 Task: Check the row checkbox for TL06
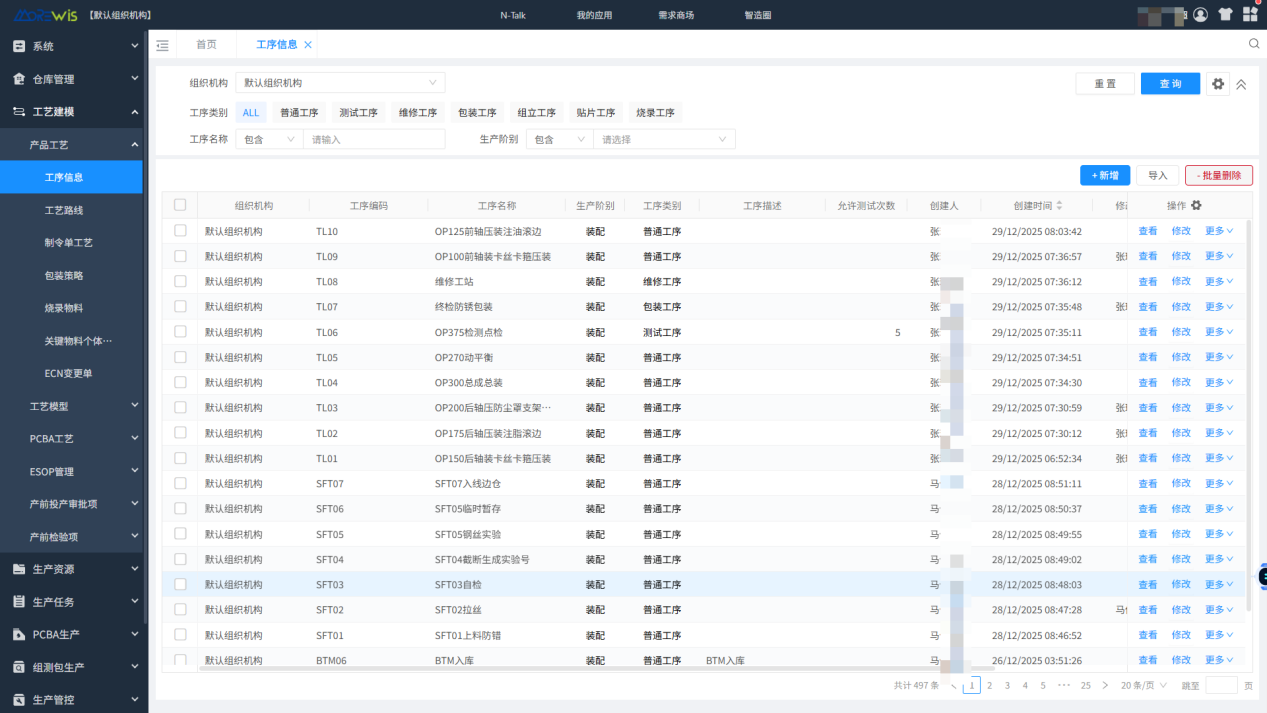tap(180, 331)
